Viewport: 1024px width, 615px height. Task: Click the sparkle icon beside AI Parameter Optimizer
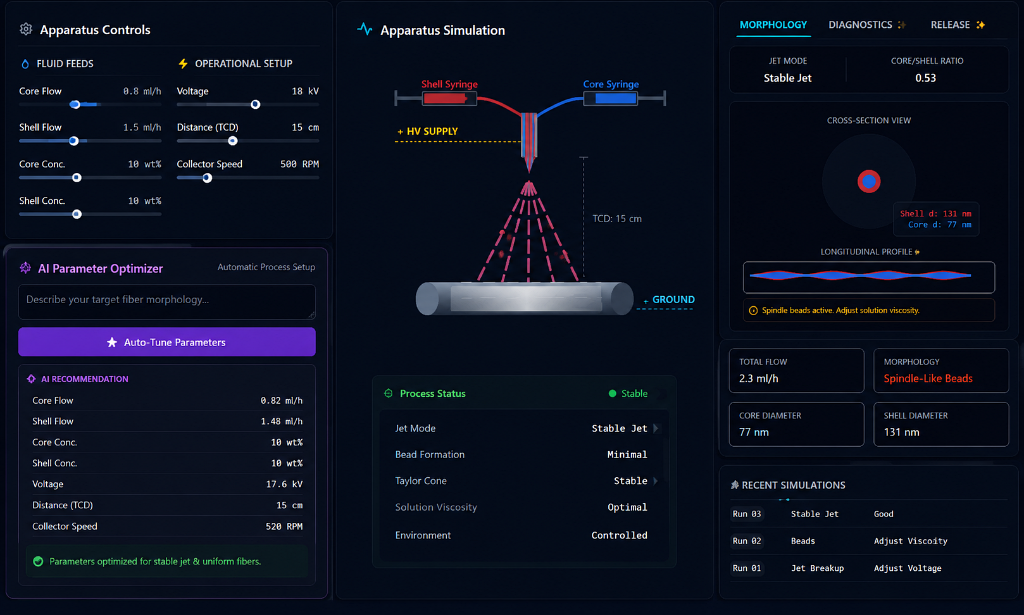[25, 268]
